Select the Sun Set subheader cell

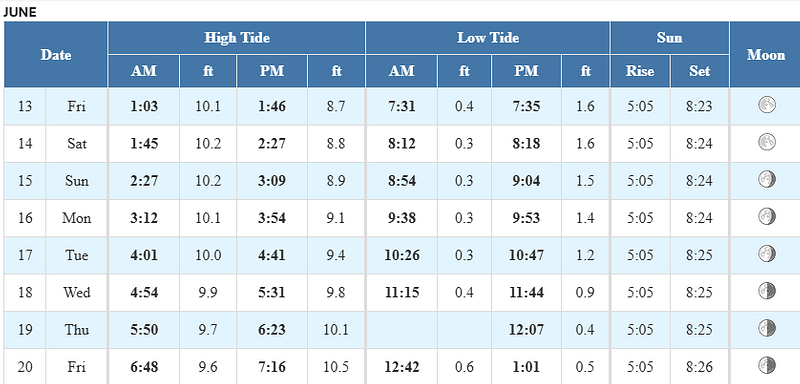(x=699, y=71)
